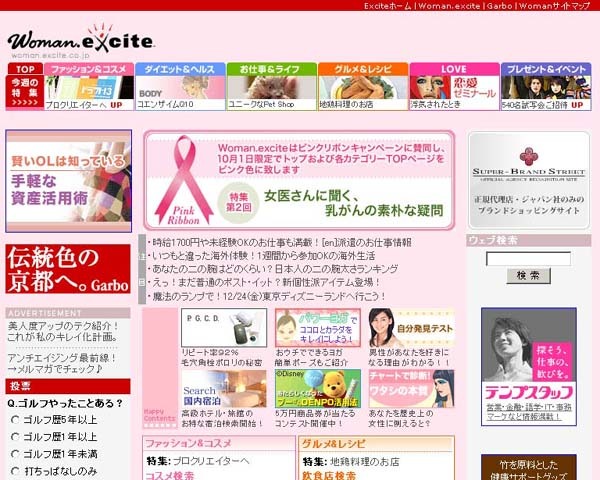Viewport: 600px width, 480px height.
Task: Select 打ちっぱなしのみ radio option
Action: [x=15, y=471]
